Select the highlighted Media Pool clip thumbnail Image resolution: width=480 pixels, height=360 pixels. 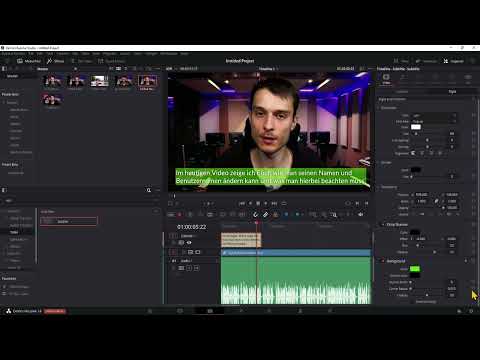(x=147, y=82)
